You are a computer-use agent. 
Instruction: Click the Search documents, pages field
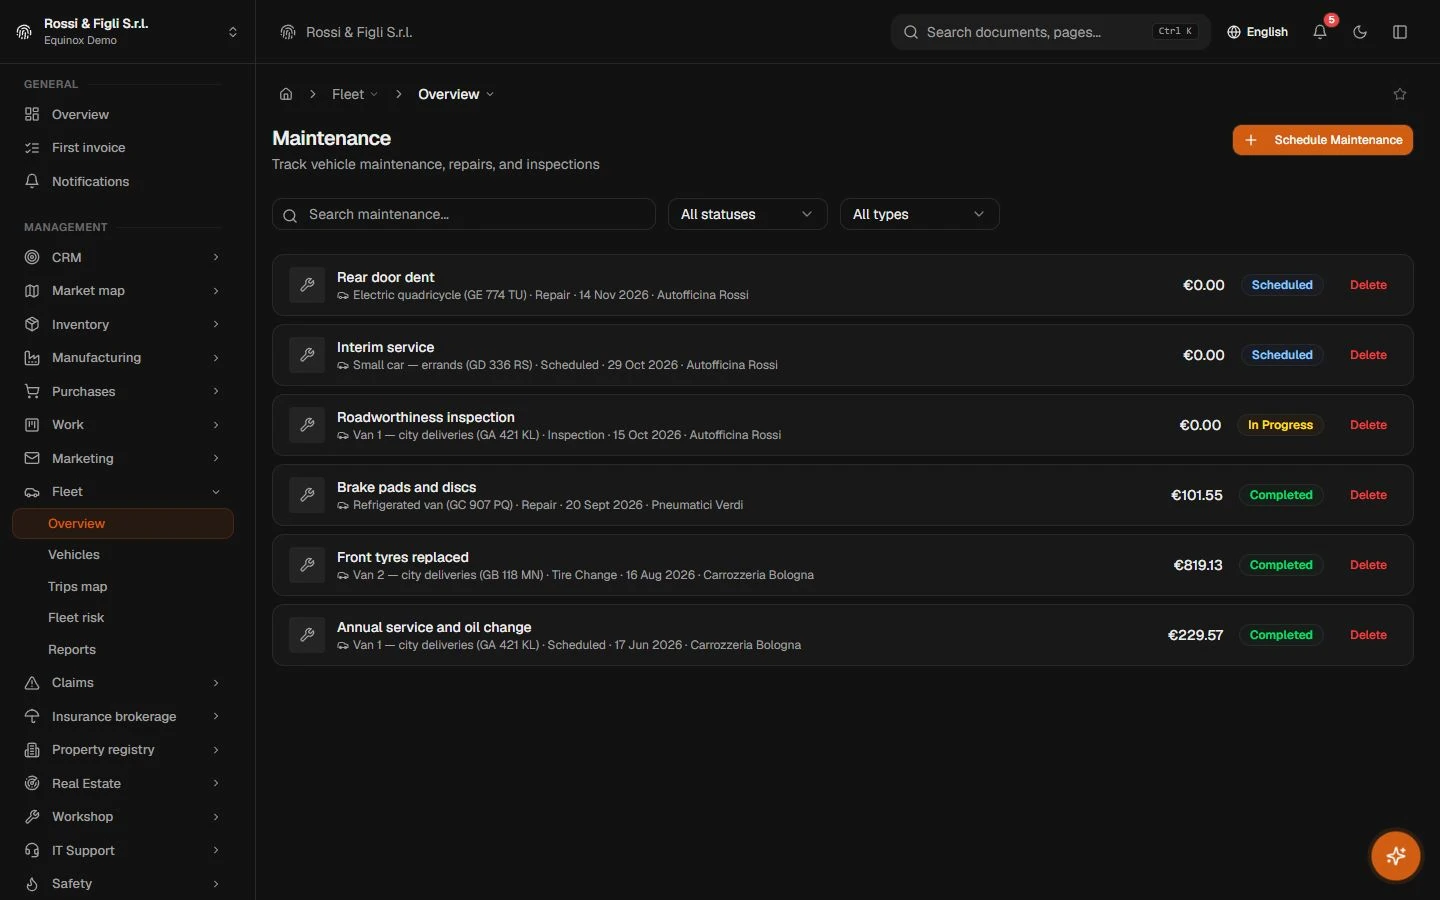click(1050, 32)
